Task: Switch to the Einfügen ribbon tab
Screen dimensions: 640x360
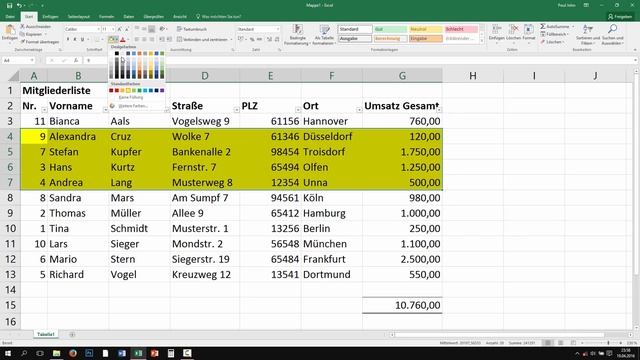Action: (50, 17)
